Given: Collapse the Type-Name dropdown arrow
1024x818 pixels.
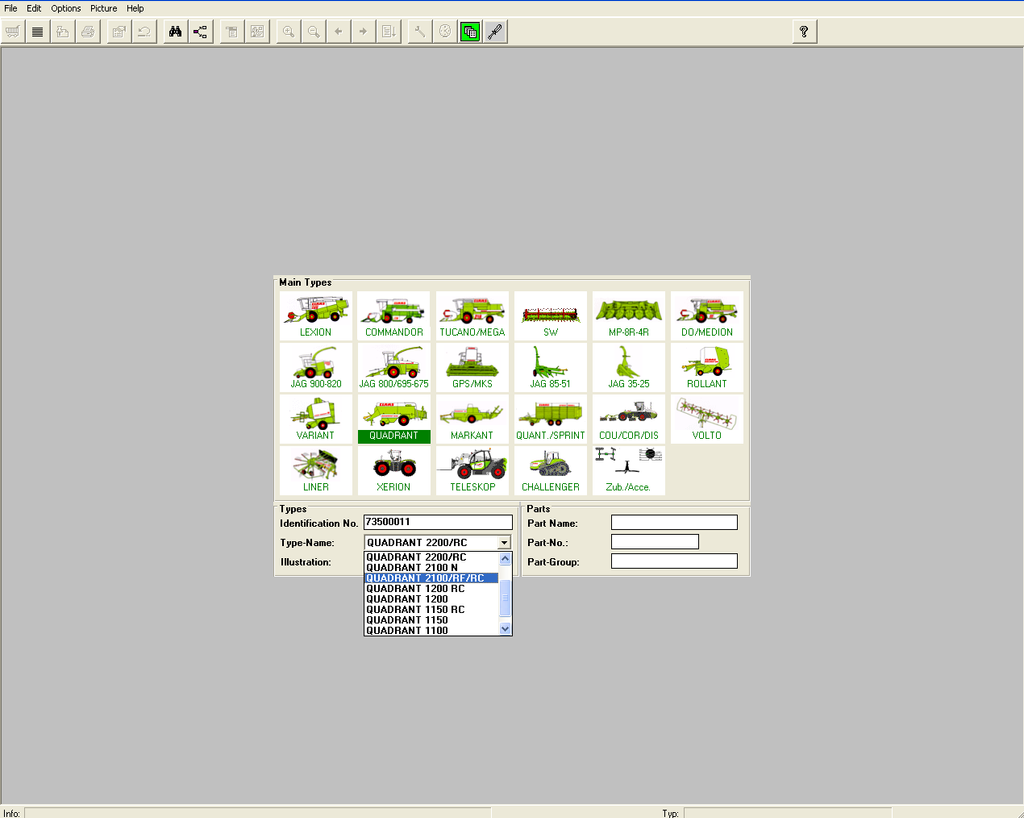Looking at the screenshot, I should point(504,543).
